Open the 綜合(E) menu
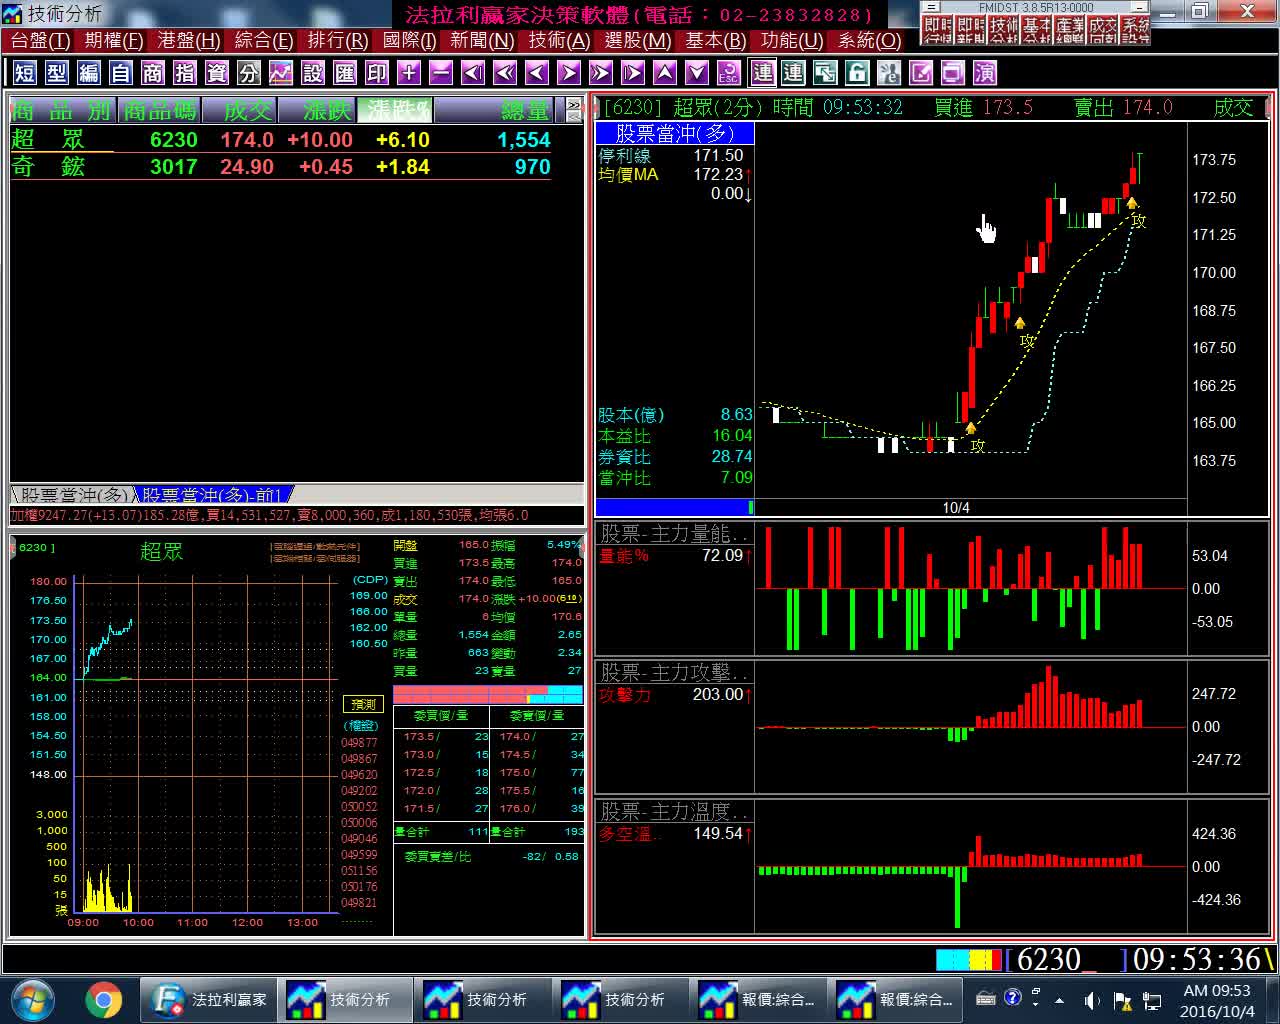This screenshot has height=1024, width=1280. tap(263, 41)
